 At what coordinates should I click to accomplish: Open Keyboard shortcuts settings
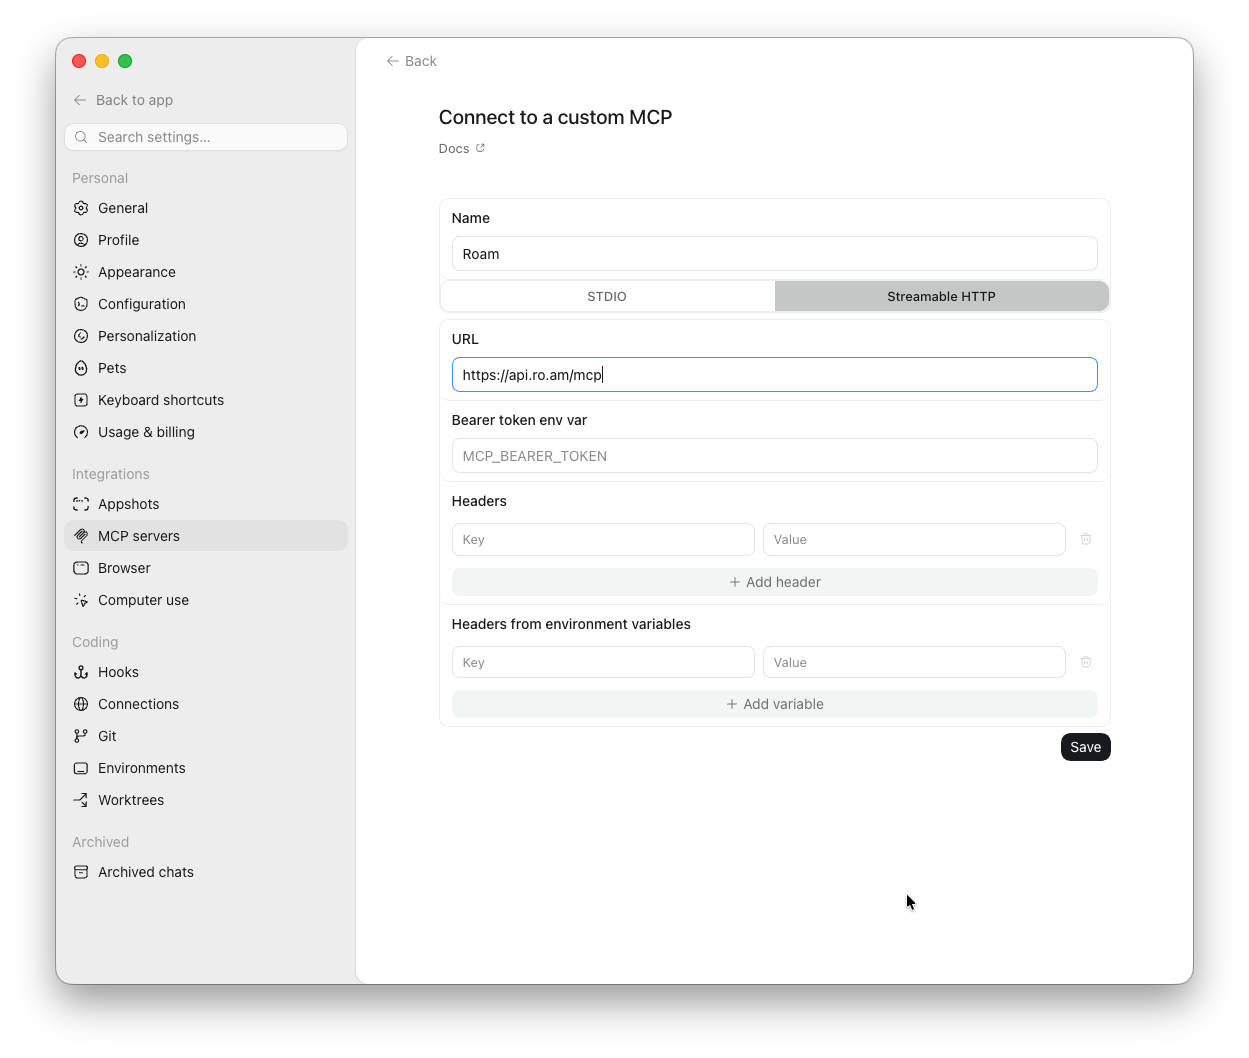click(206, 400)
